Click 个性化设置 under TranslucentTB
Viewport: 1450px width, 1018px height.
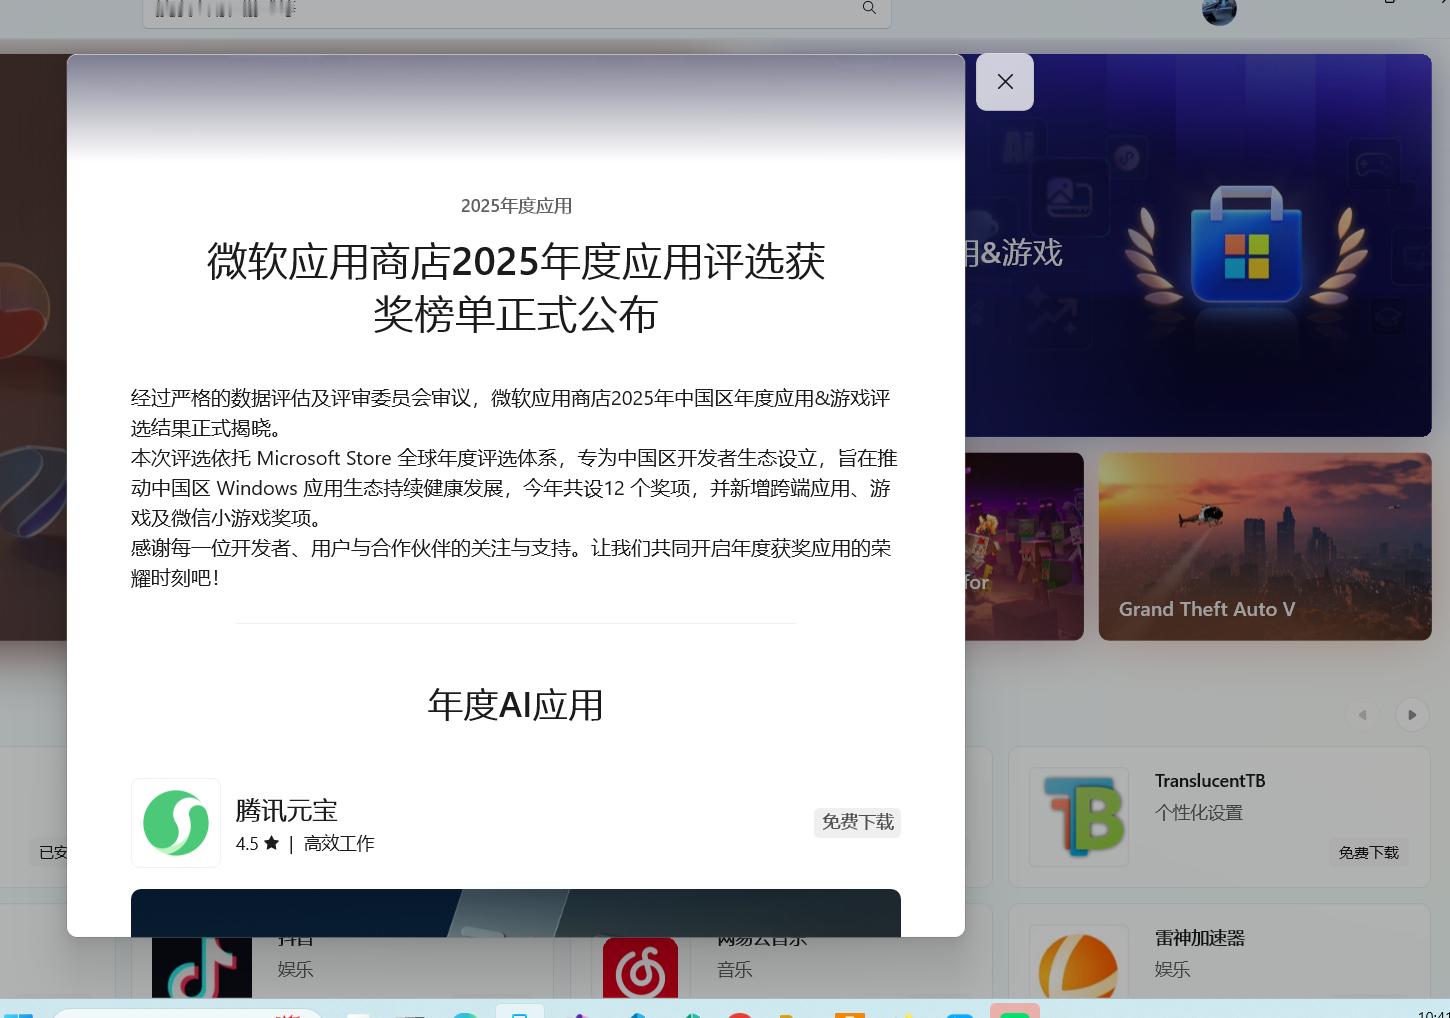point(1199,813)
